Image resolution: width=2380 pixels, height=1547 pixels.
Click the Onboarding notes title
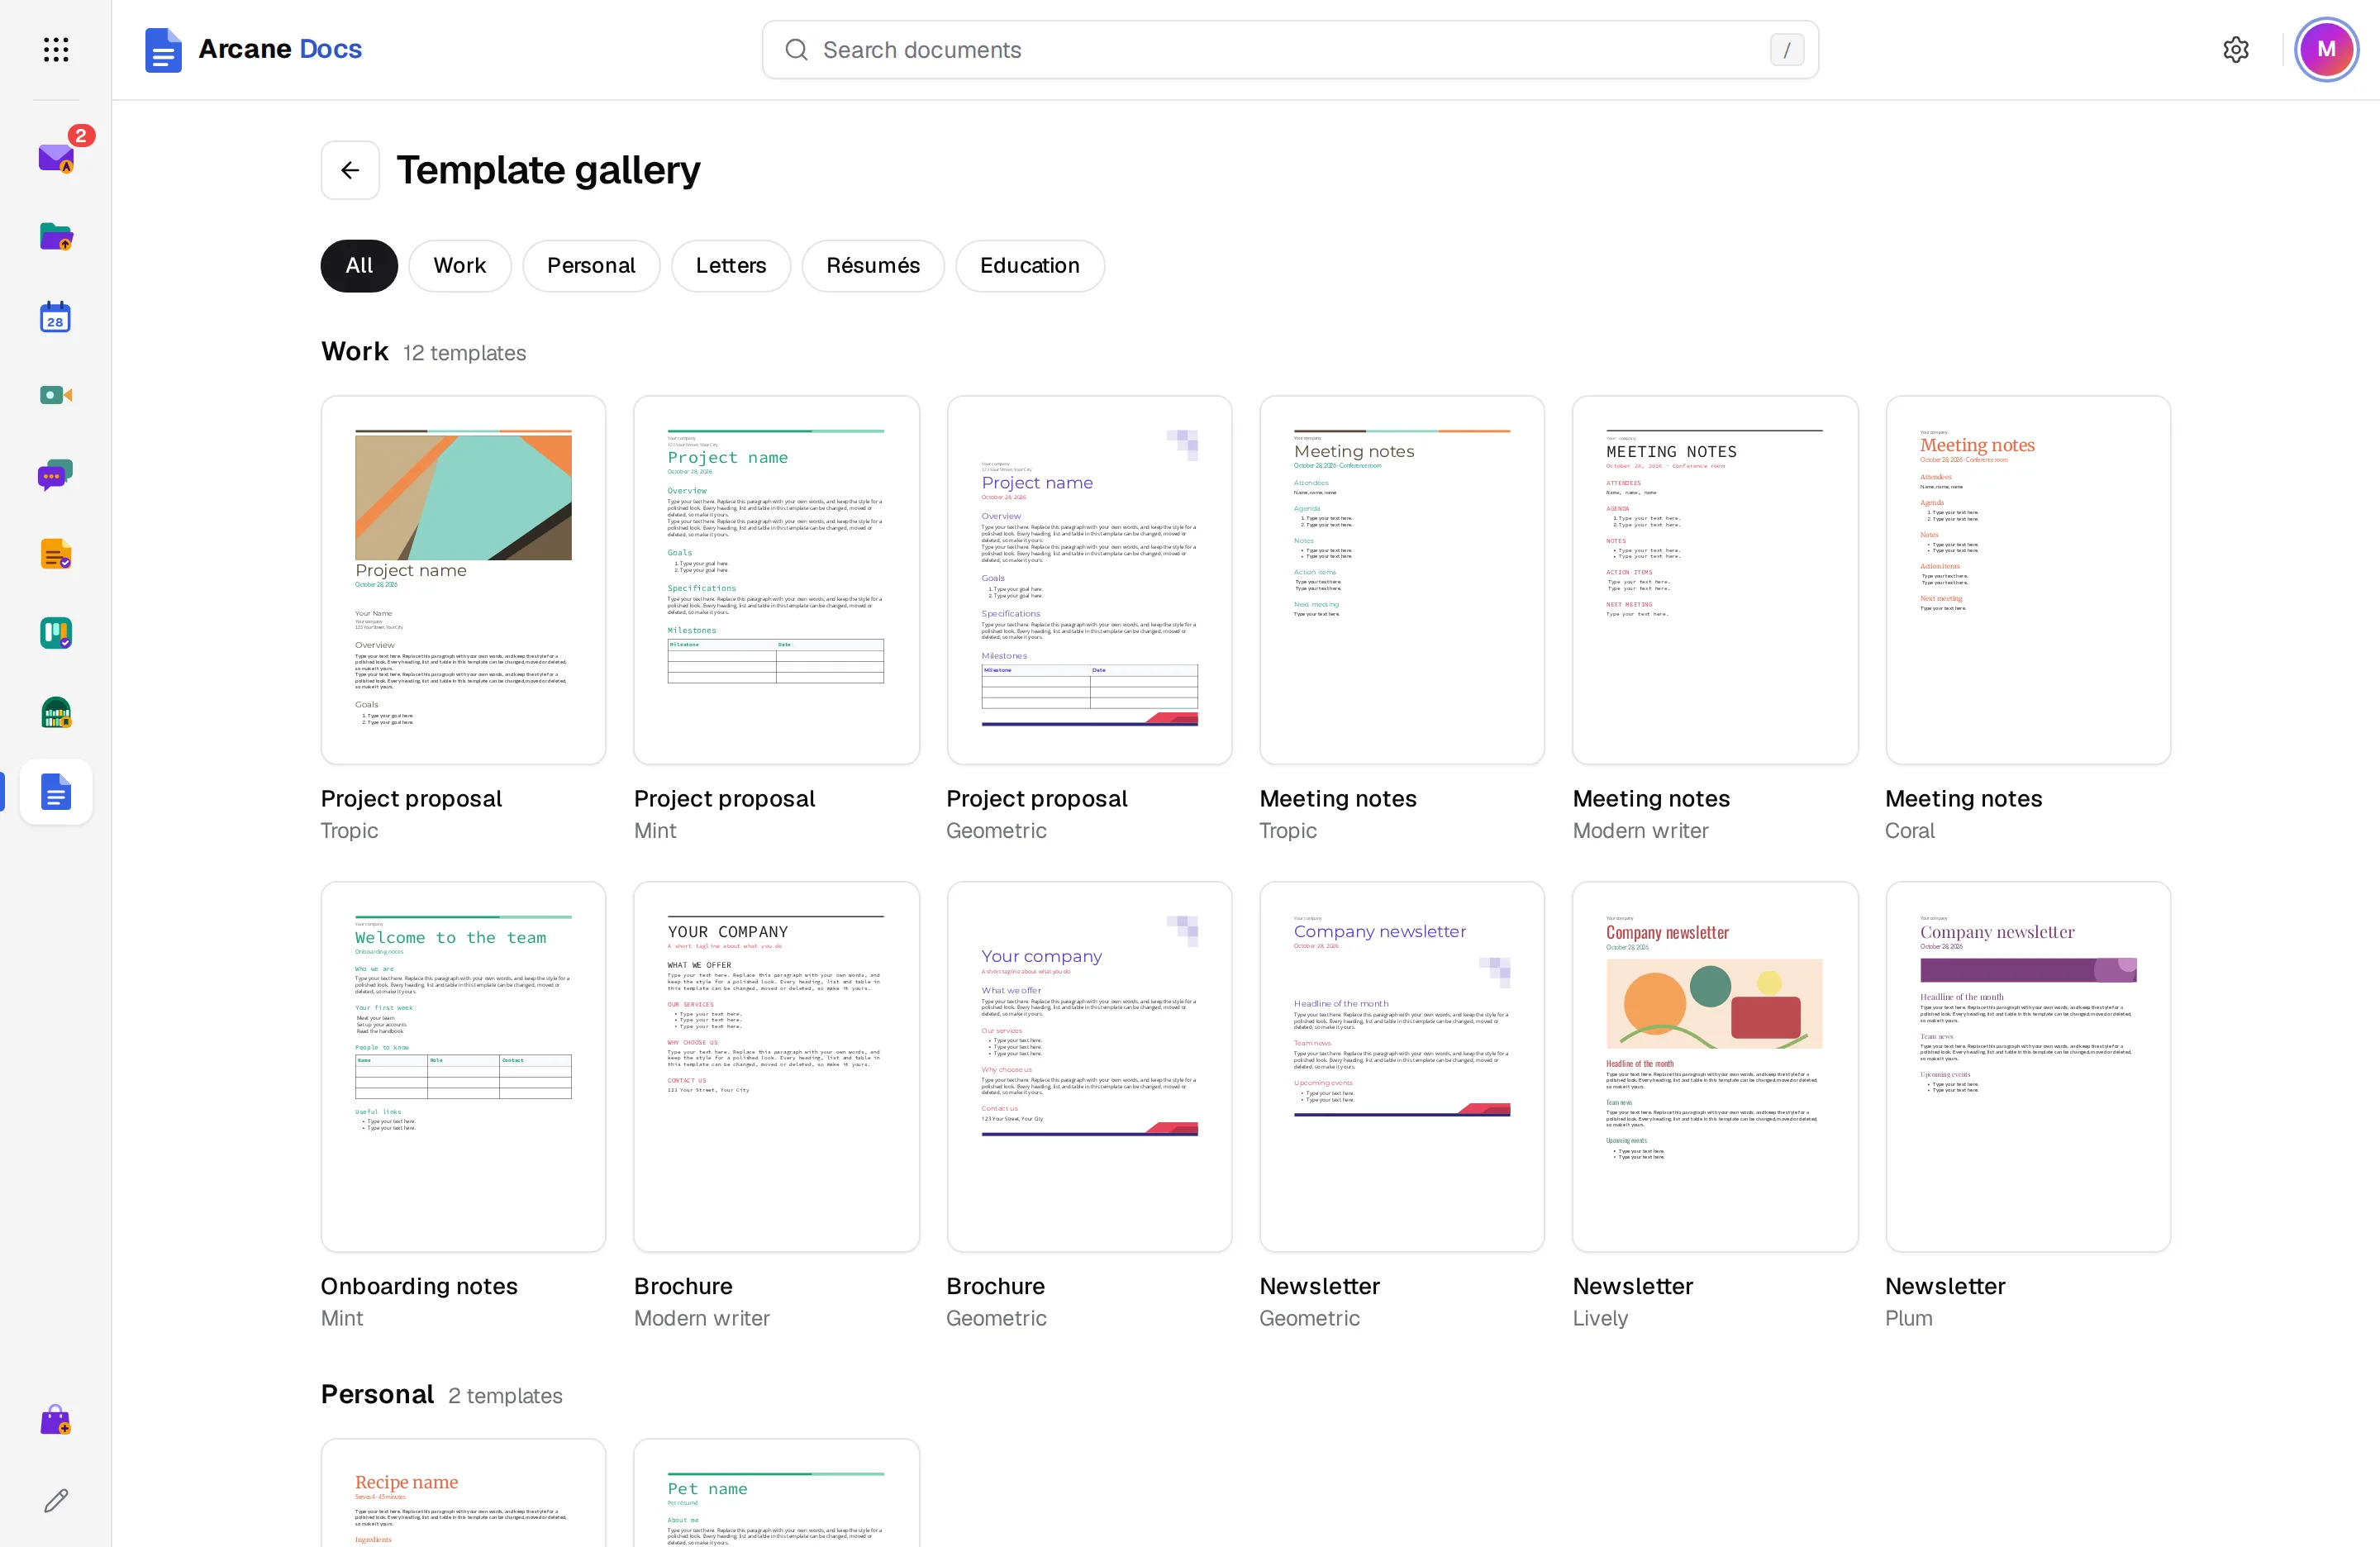click(x=419, y=1286)
